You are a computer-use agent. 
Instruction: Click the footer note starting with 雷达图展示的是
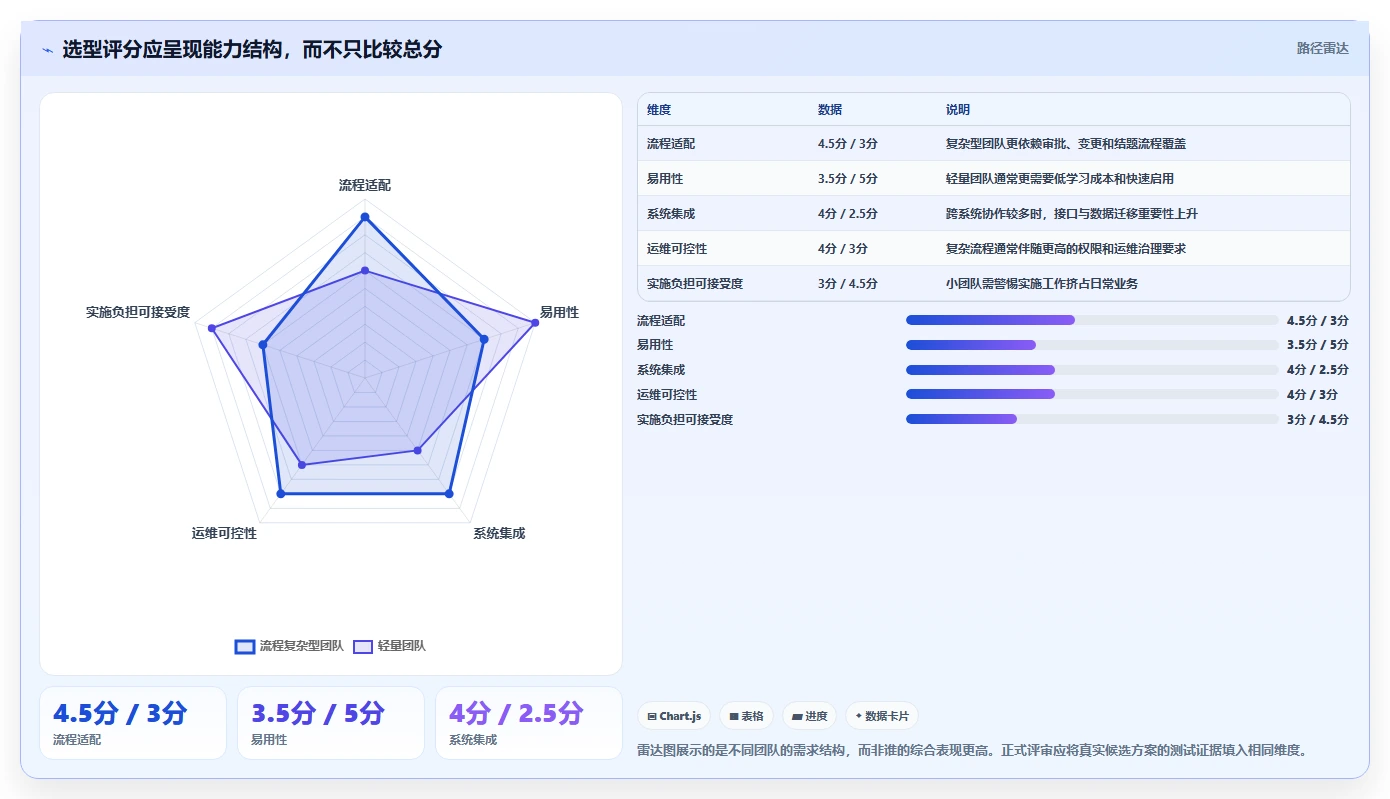[972, 750]
